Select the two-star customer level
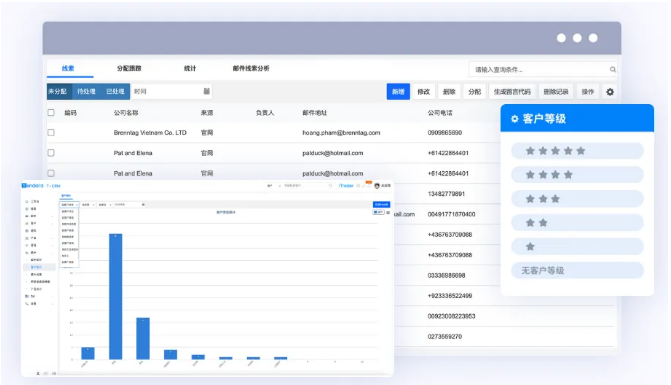 click(x=577, y=222)
